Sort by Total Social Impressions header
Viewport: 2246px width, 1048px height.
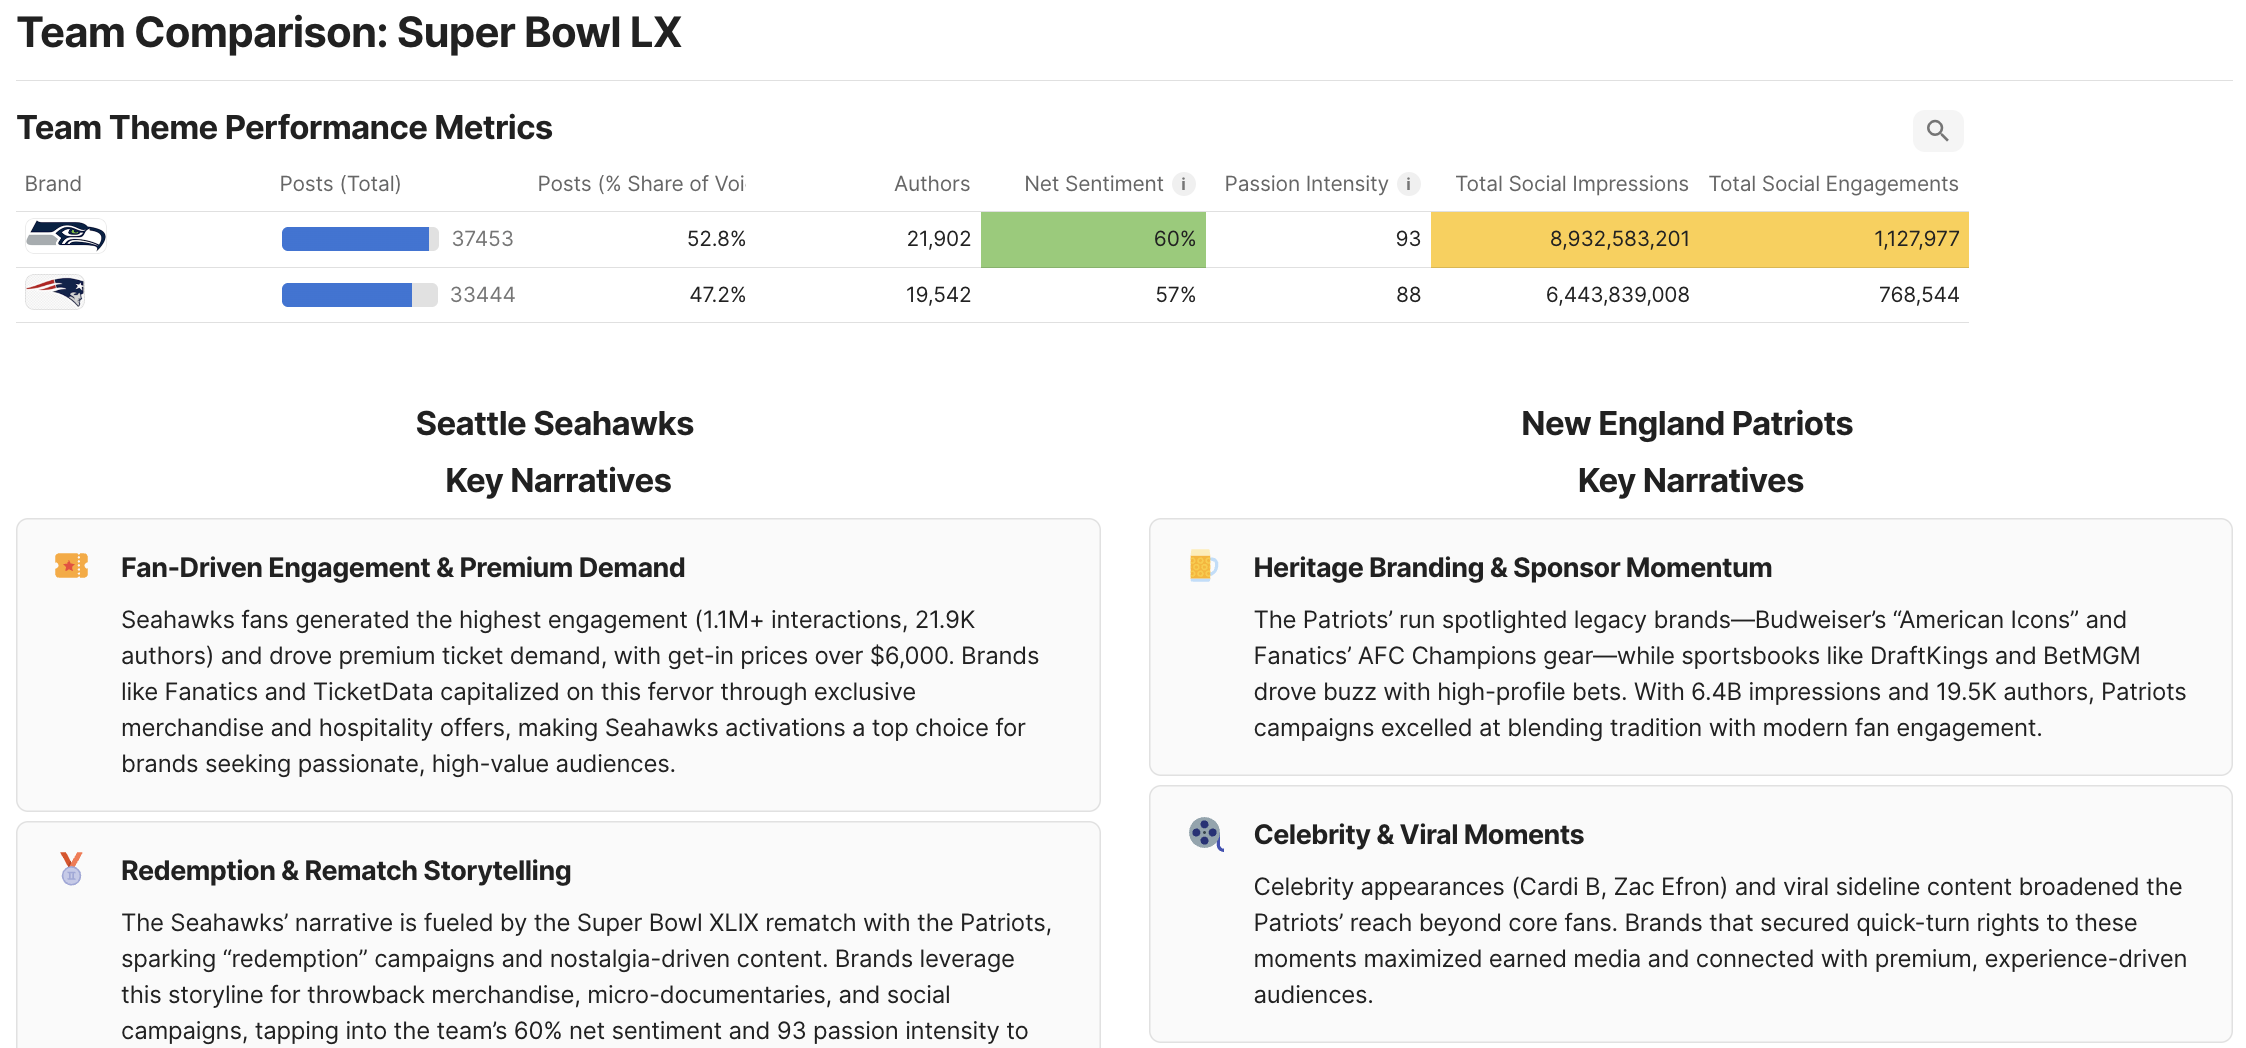coord(1570,184)
